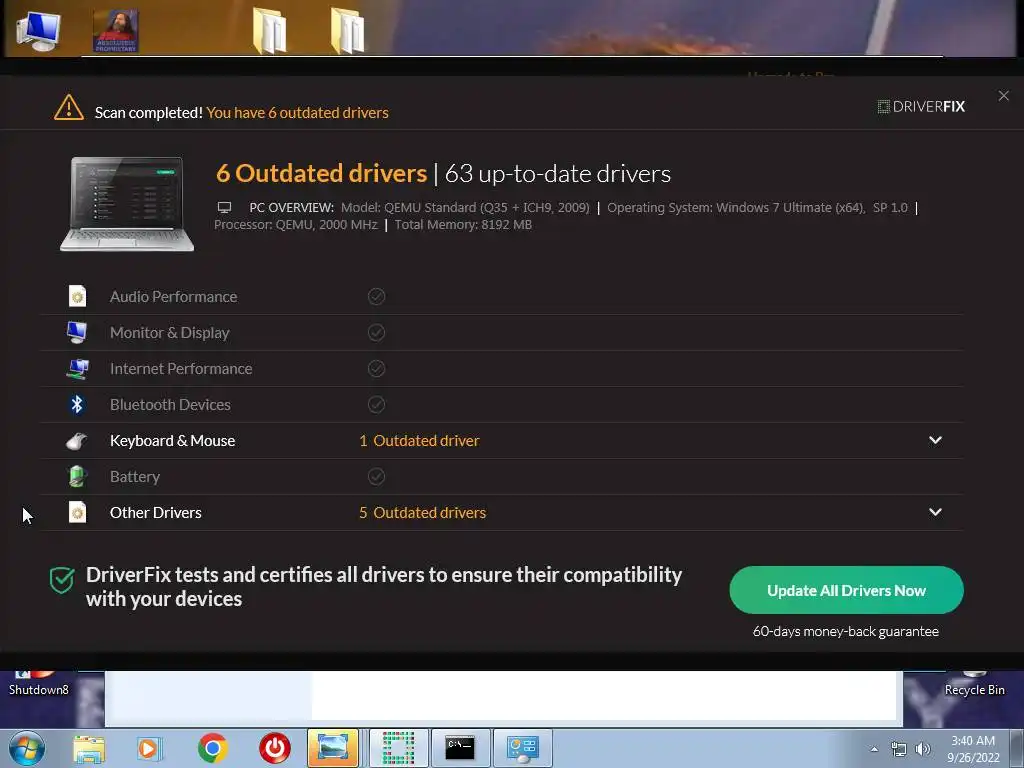
Task: Click the '6 Outdated drivers' heading
Action: point(321,173)
